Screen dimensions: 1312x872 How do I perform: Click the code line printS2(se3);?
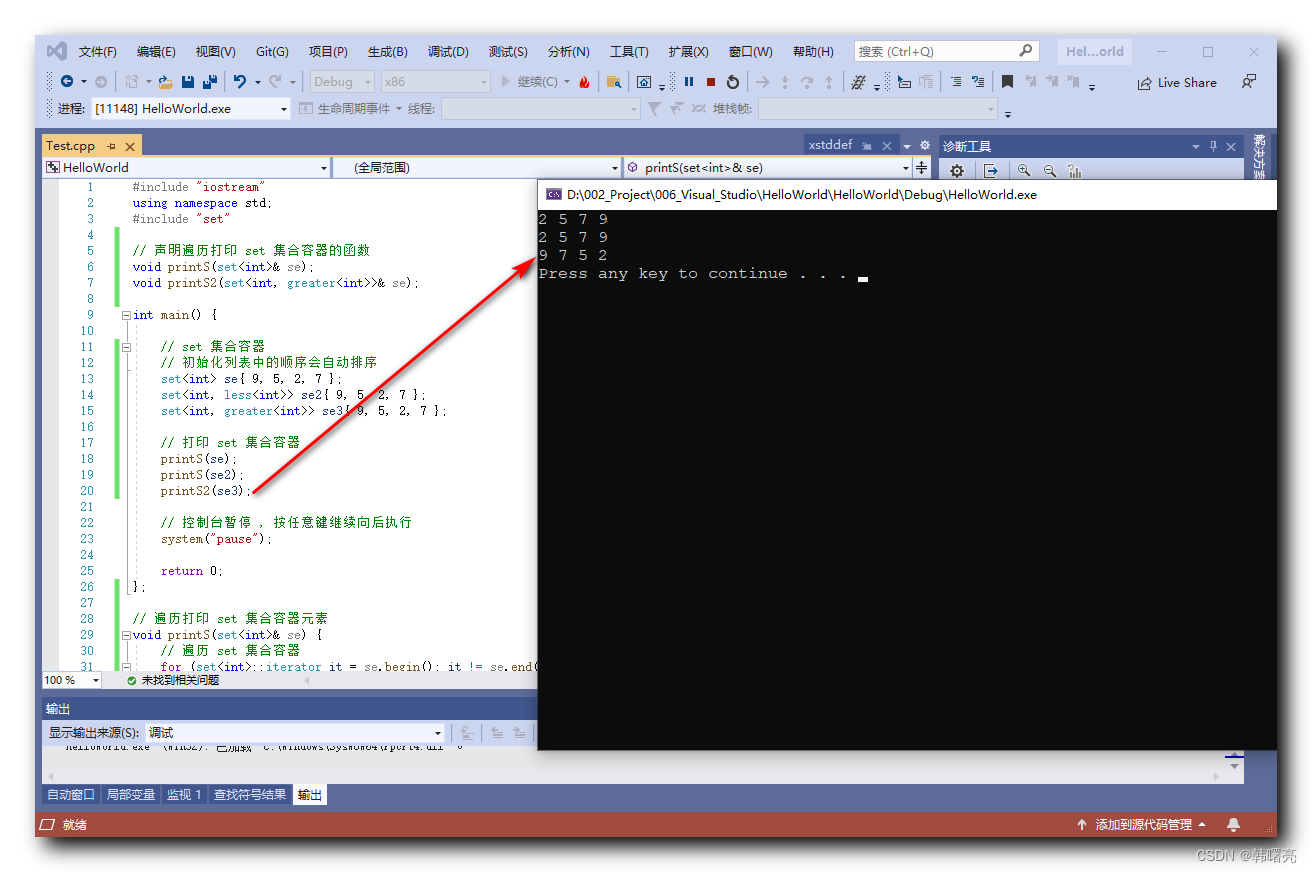(206, 491)
